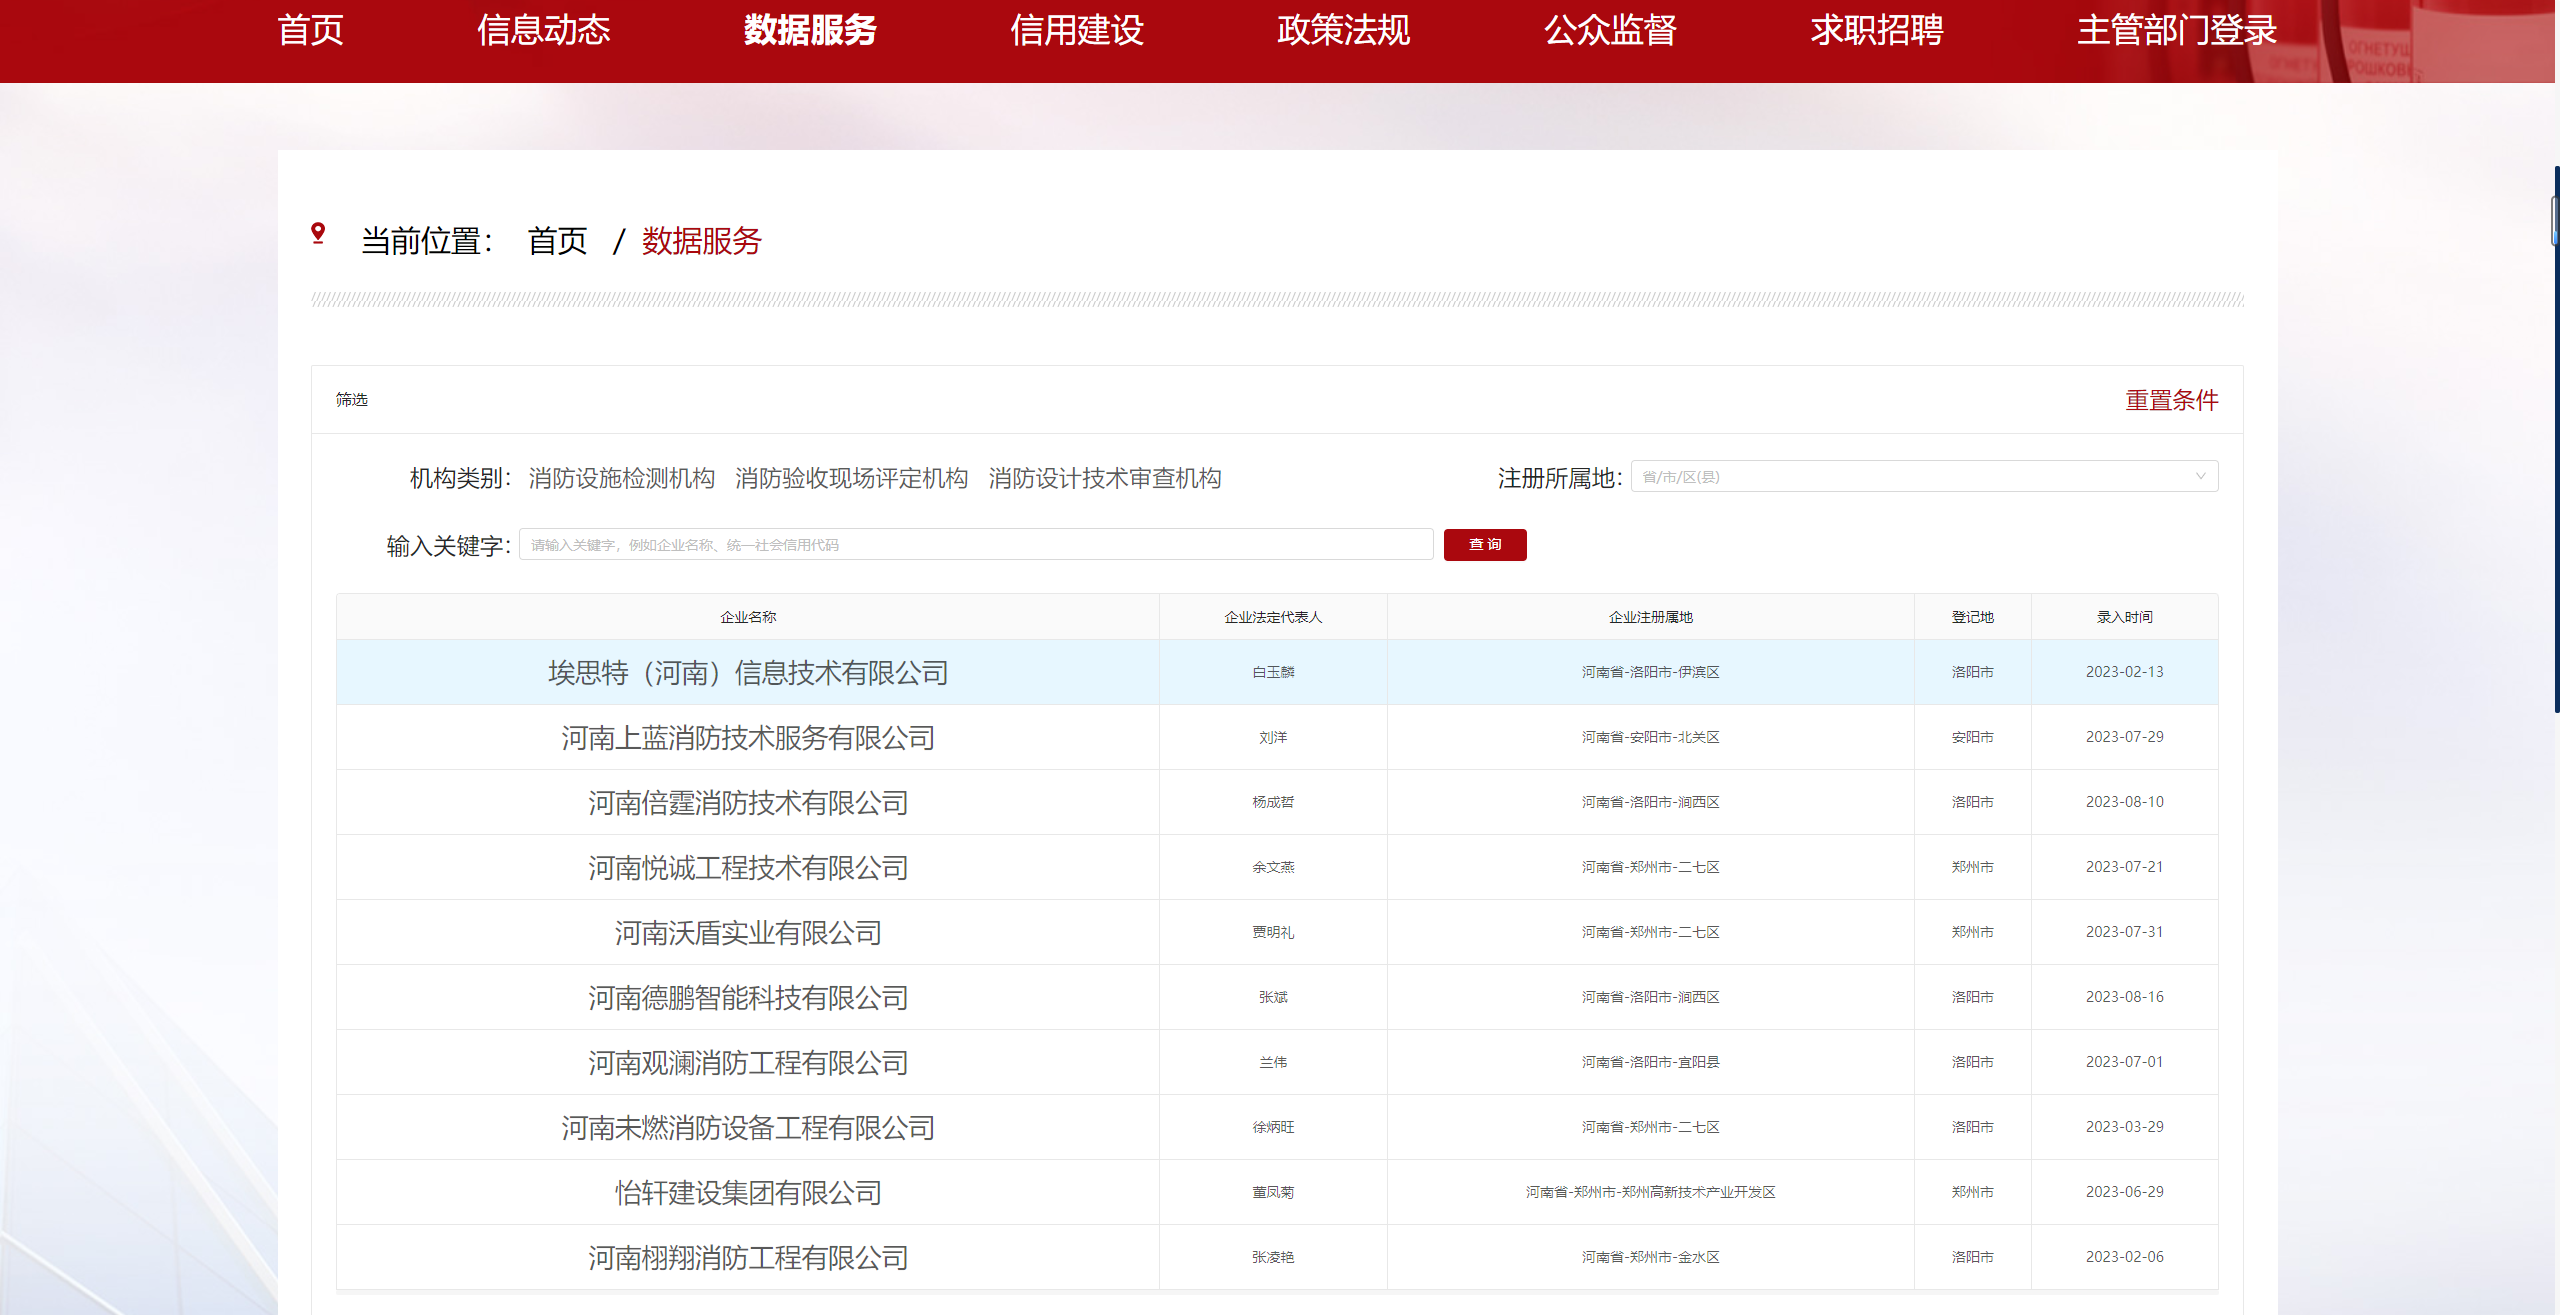
Task: Click the dropdown arrow of 省/市/区(县) selector
Action: 2200,476
